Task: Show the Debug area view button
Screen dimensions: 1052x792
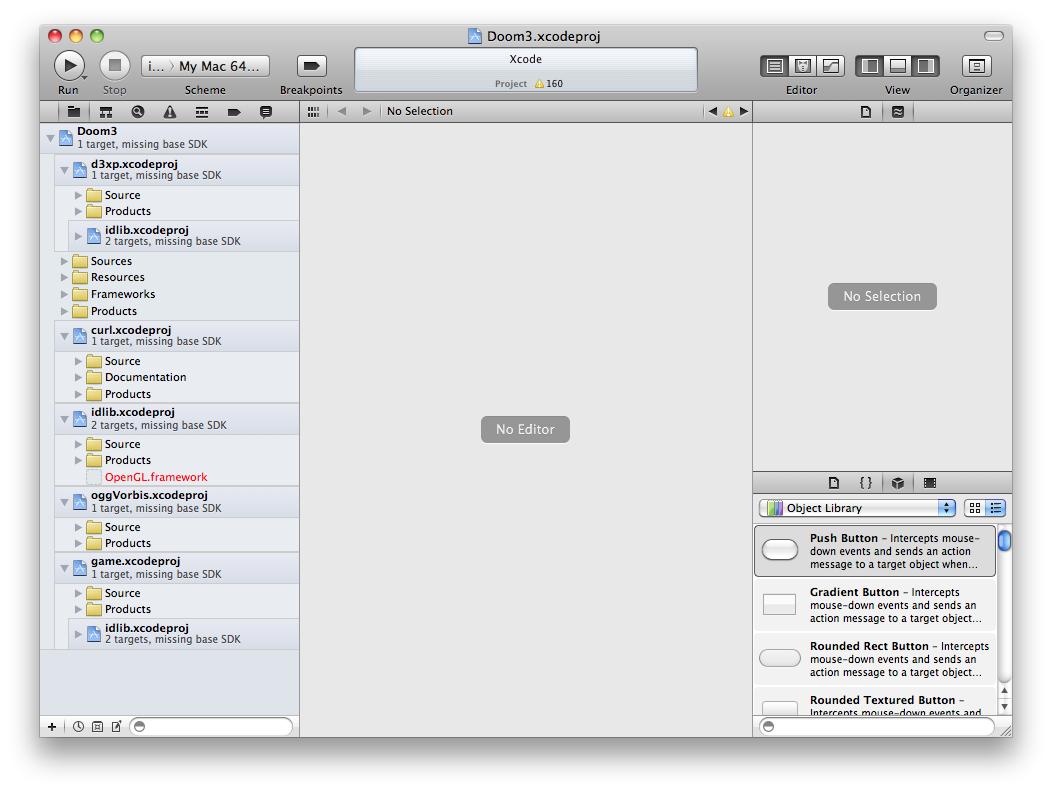Action: 898,66
